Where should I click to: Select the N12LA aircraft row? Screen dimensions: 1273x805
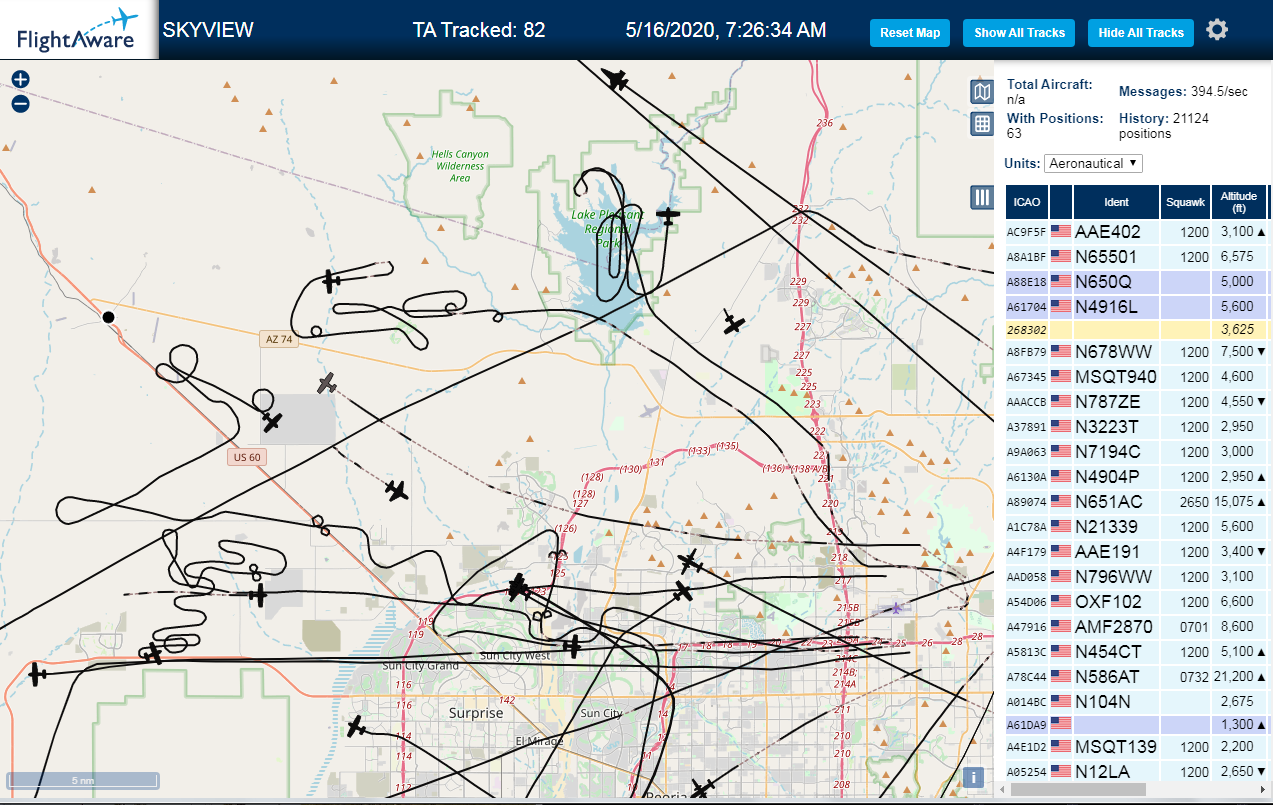point(1137,772)
